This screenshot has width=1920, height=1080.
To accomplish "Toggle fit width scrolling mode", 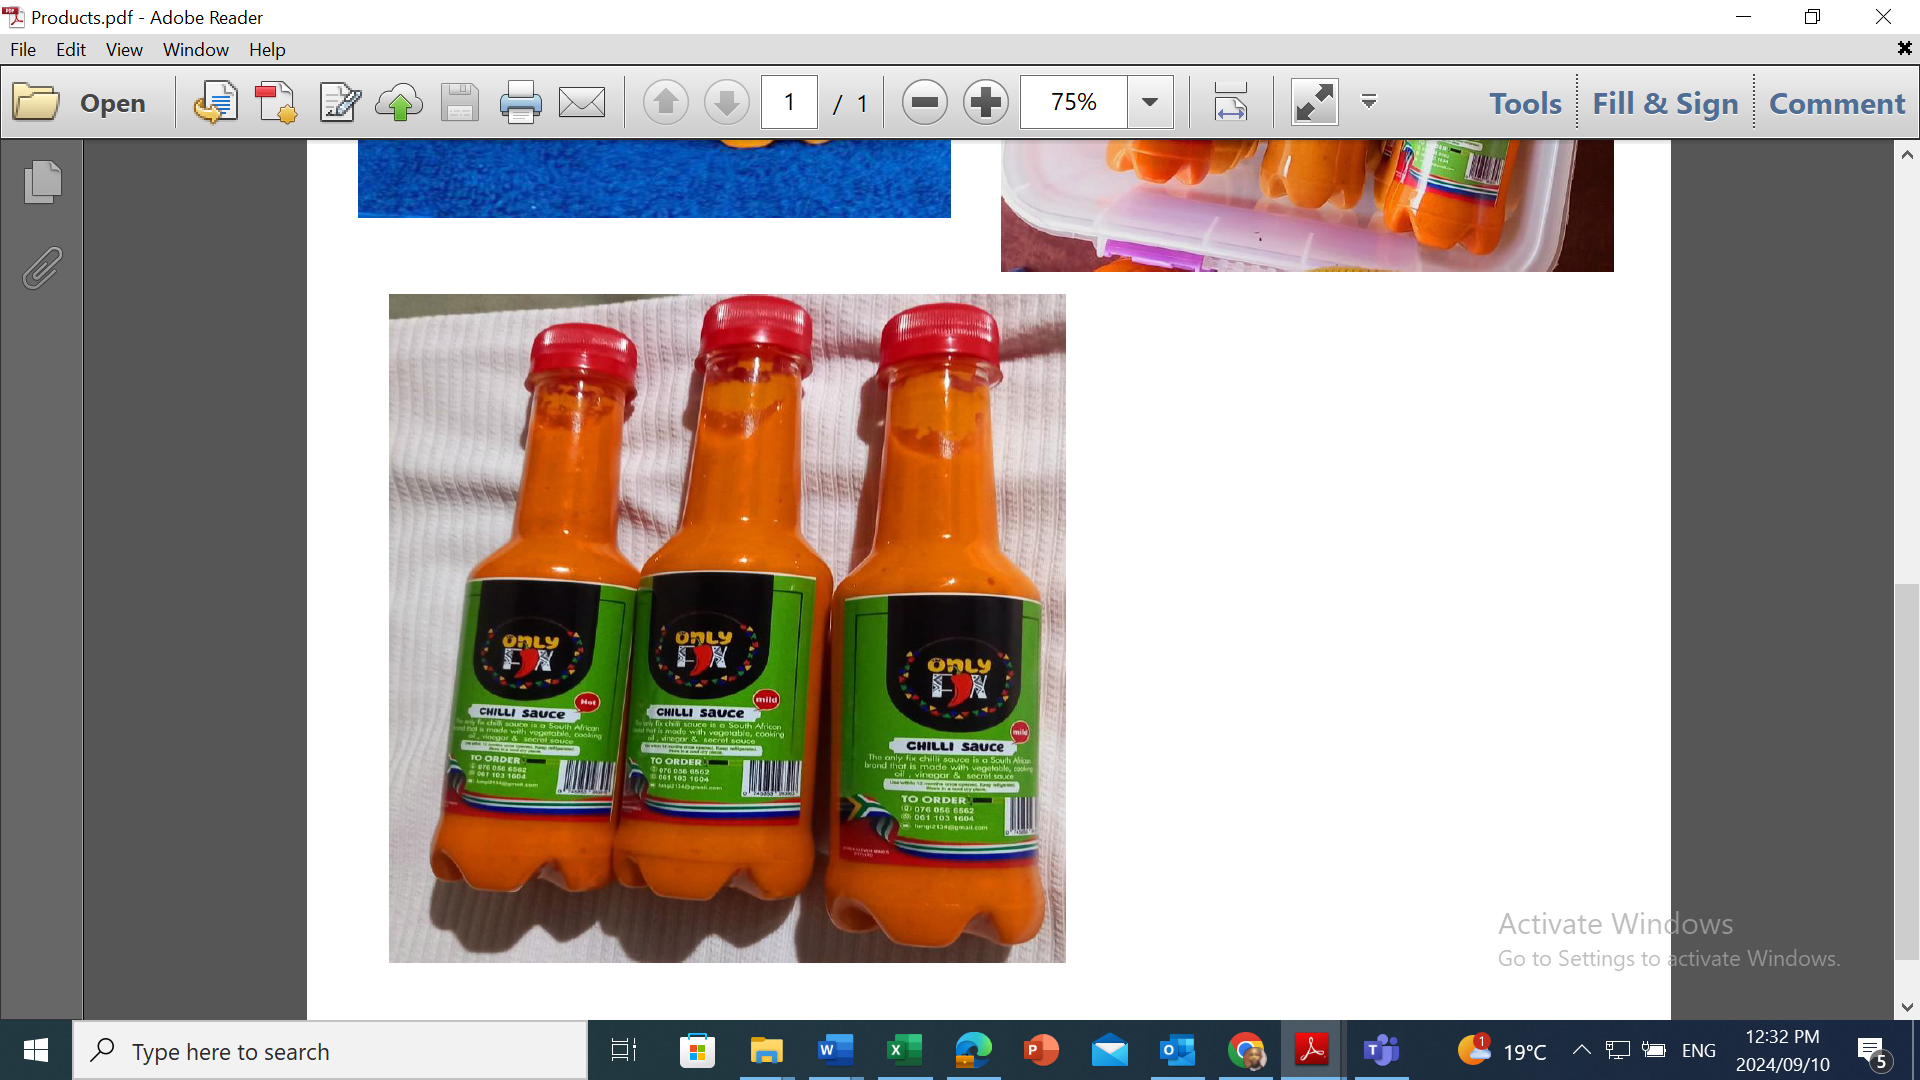I will pyautogui.click(x=1230, y=102).
